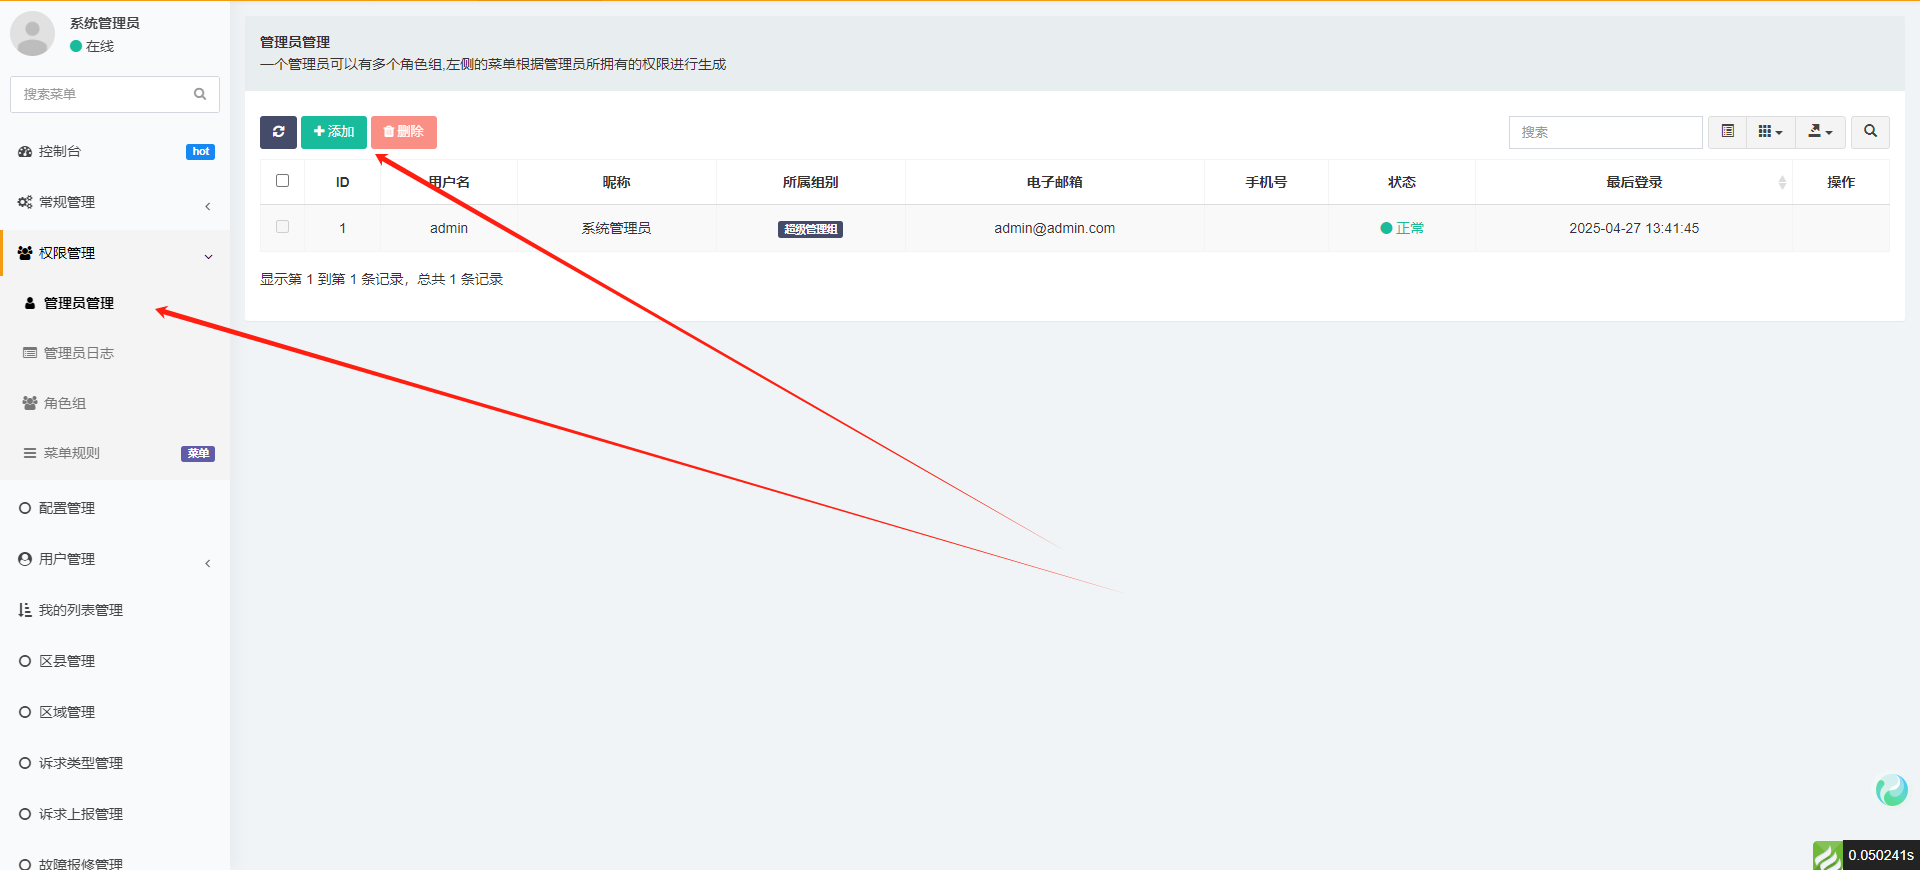Click the search menu magnifier icon
This screenshot has width=1920, height=870.
tap(200, 94)
